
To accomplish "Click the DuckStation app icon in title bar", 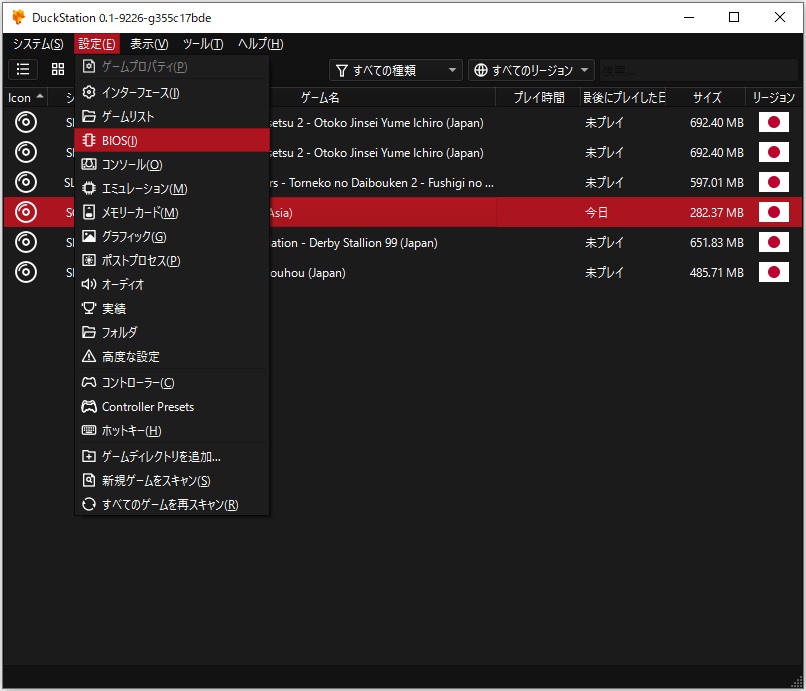I will click(19, 17).
